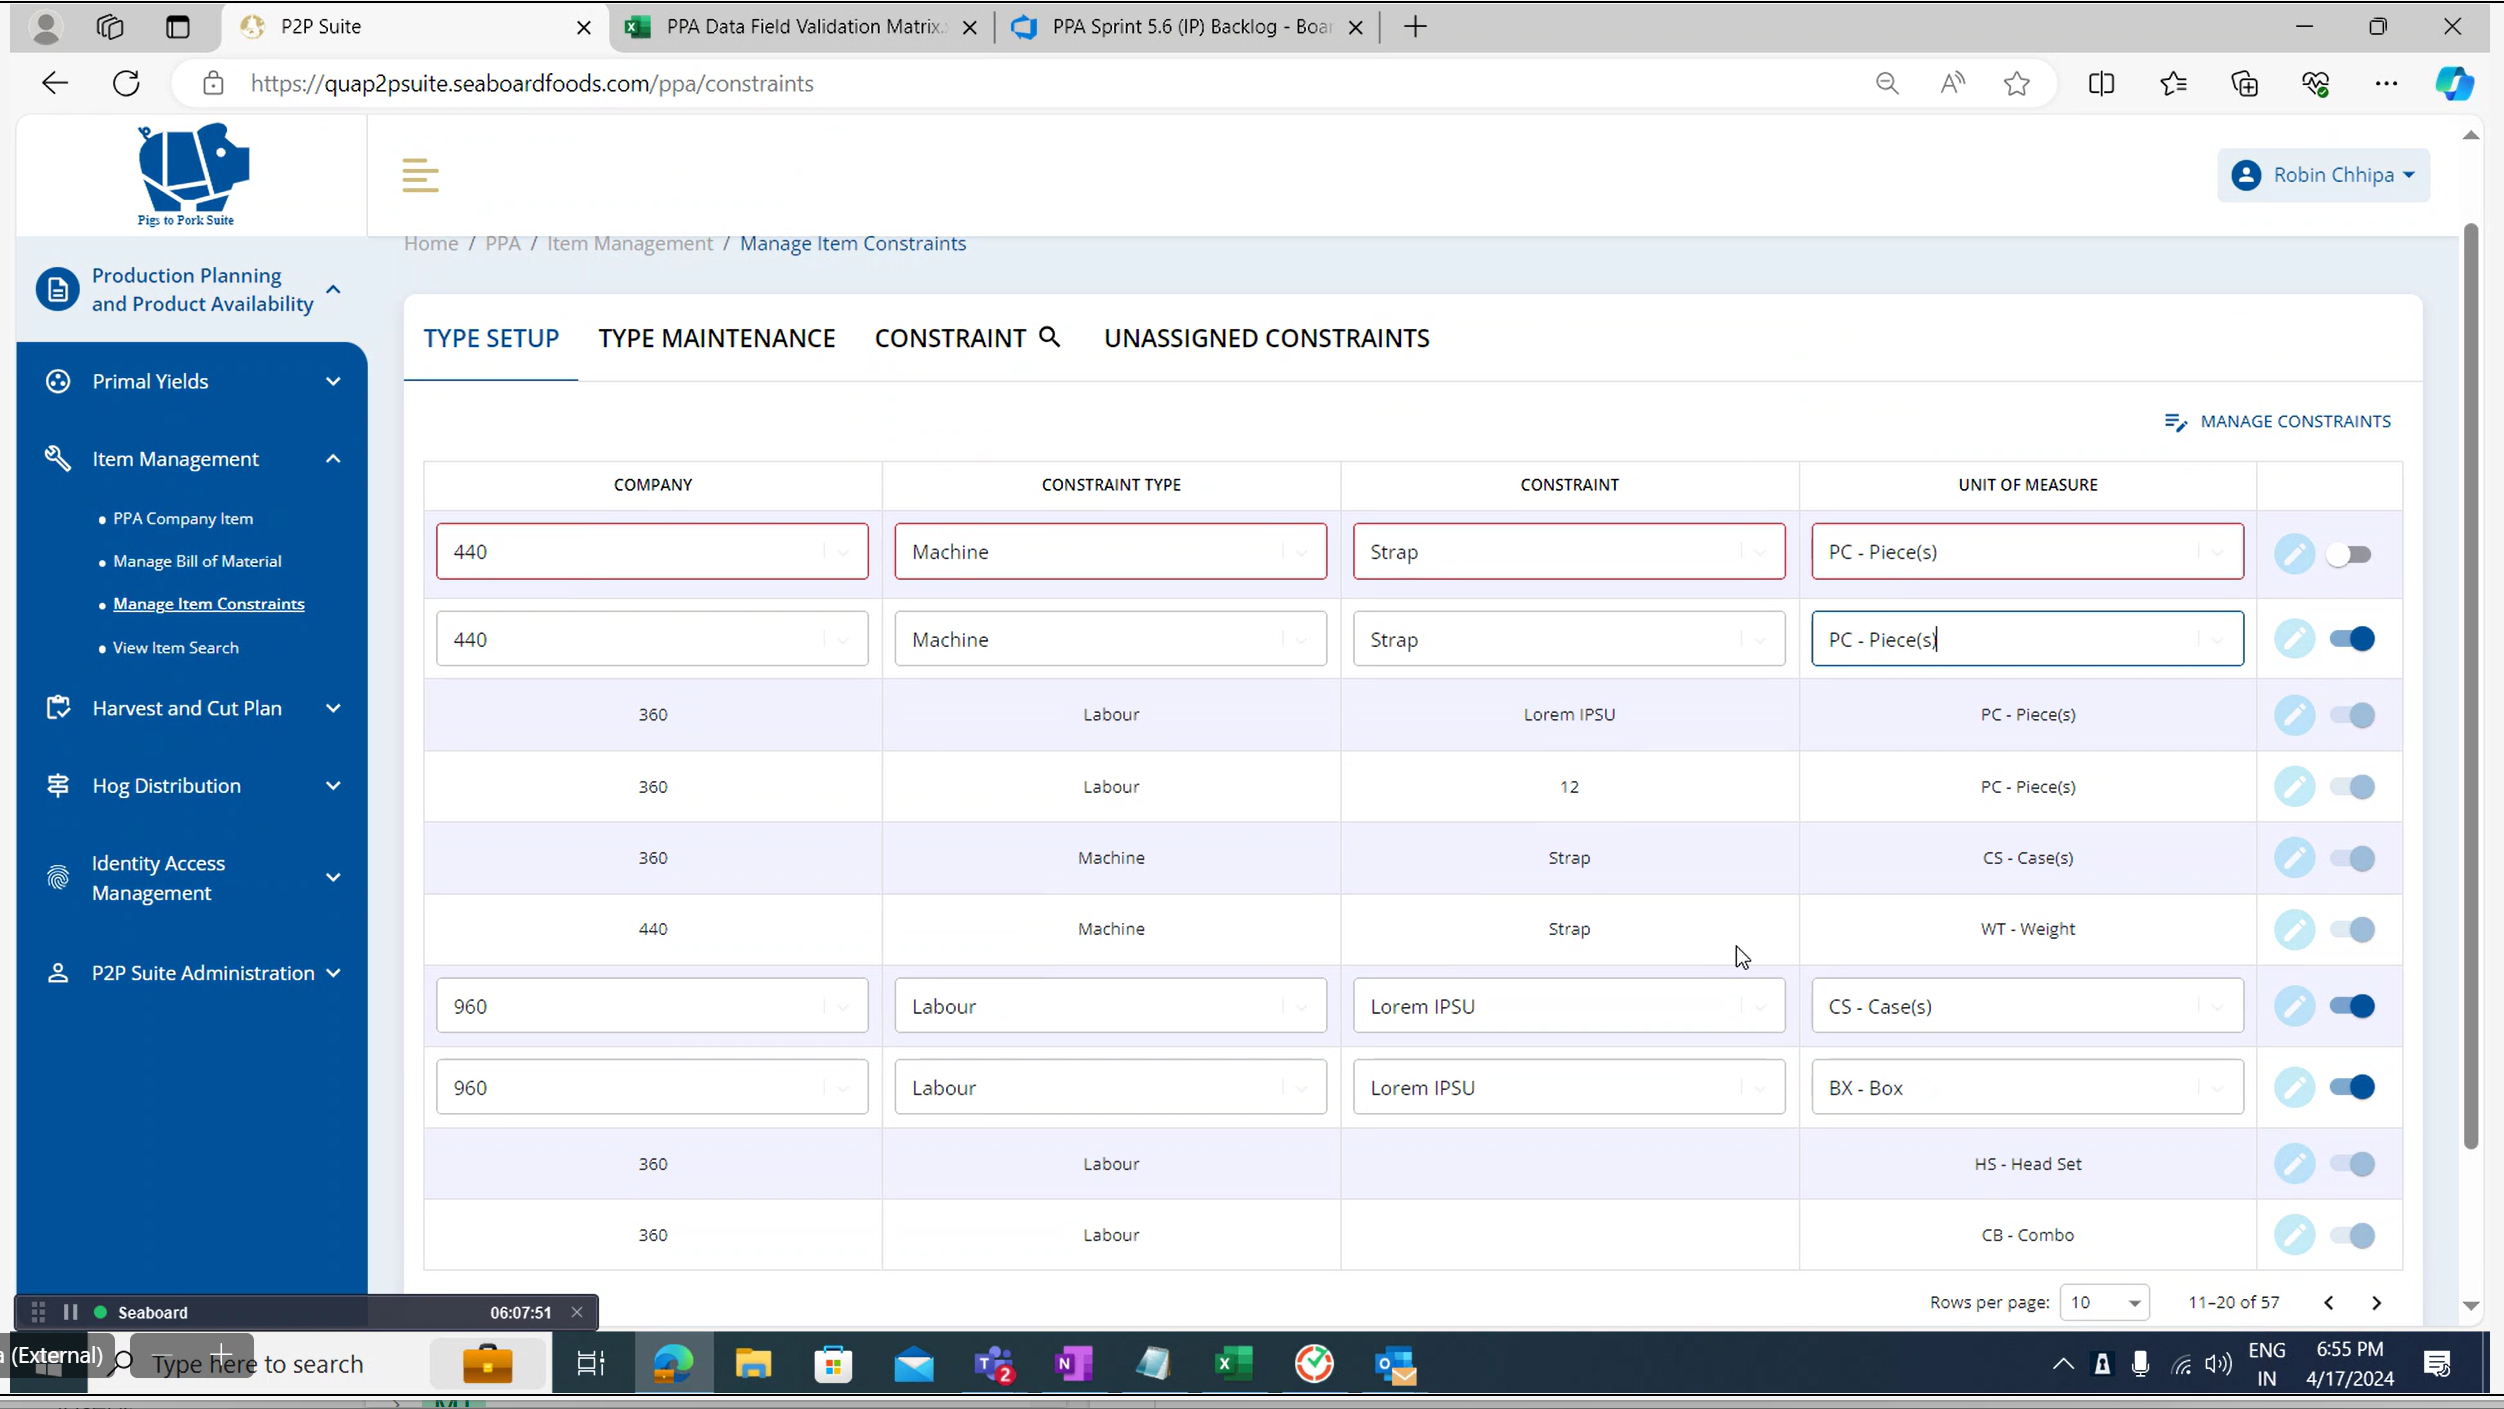The width and height of the screenshot is (2504, 1409).
Task: Go to next page of constraints table
Action: click(x=2376, y=1303)
